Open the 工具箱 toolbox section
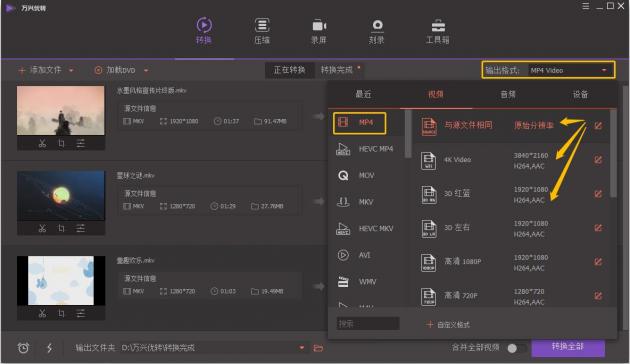Screen dimensions: 630x364 438,31
